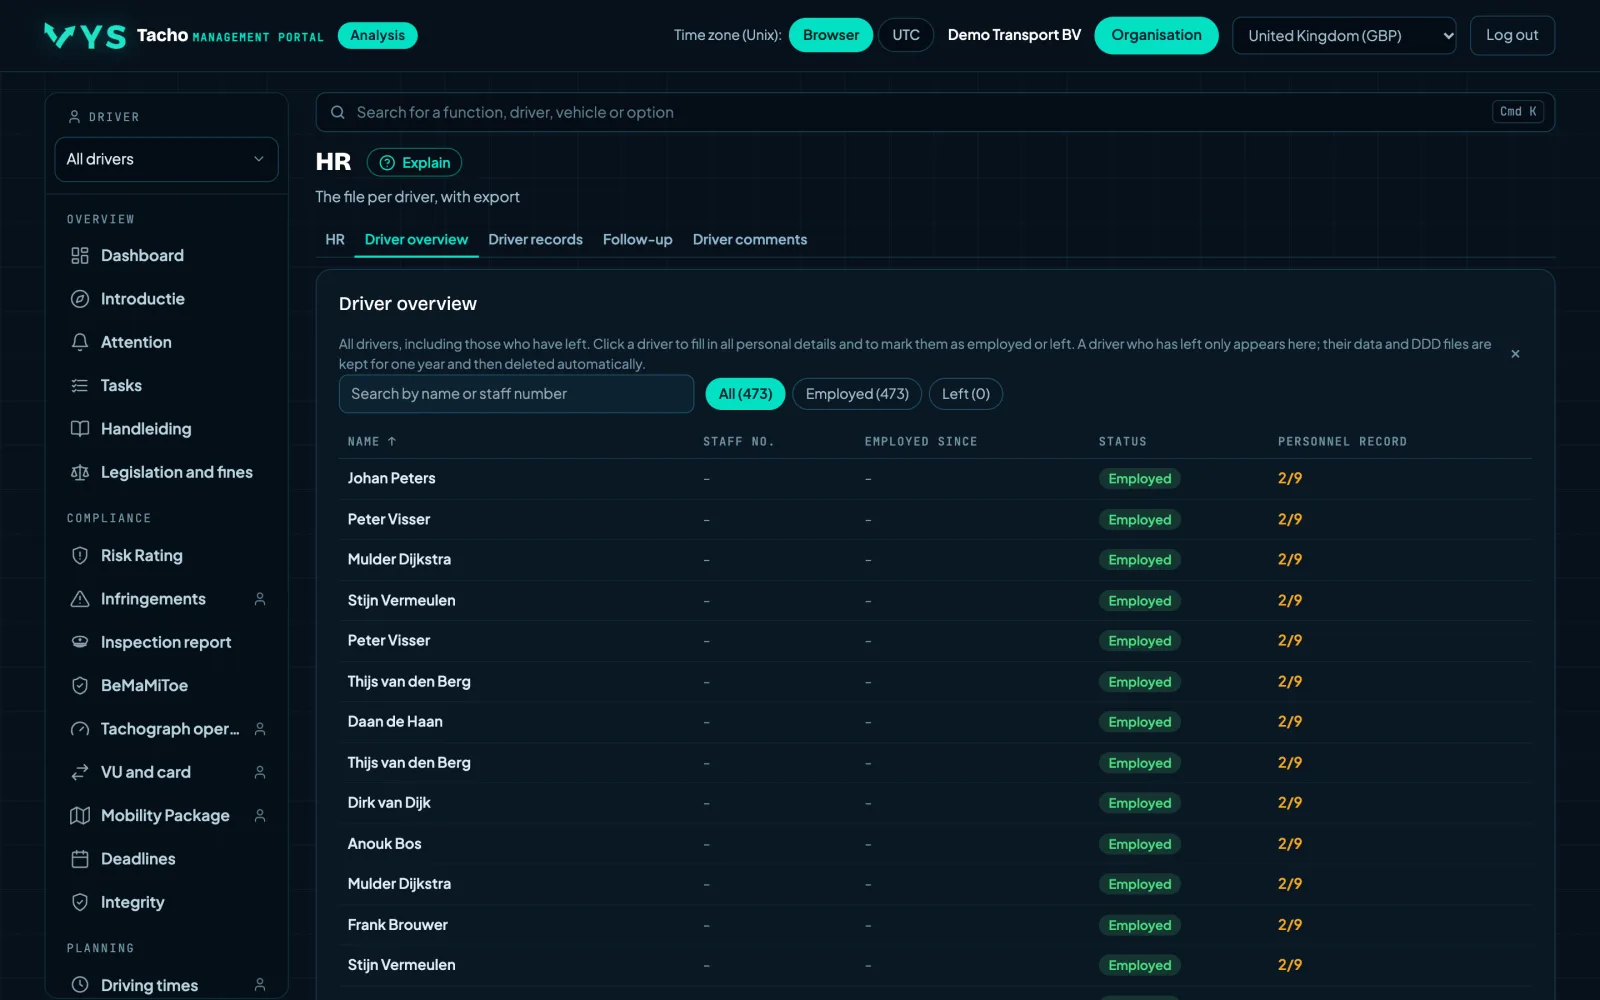Screen dimensions: 1600x1000
Task: Sort the table by Name column
Action: click(x=372, y=441)
